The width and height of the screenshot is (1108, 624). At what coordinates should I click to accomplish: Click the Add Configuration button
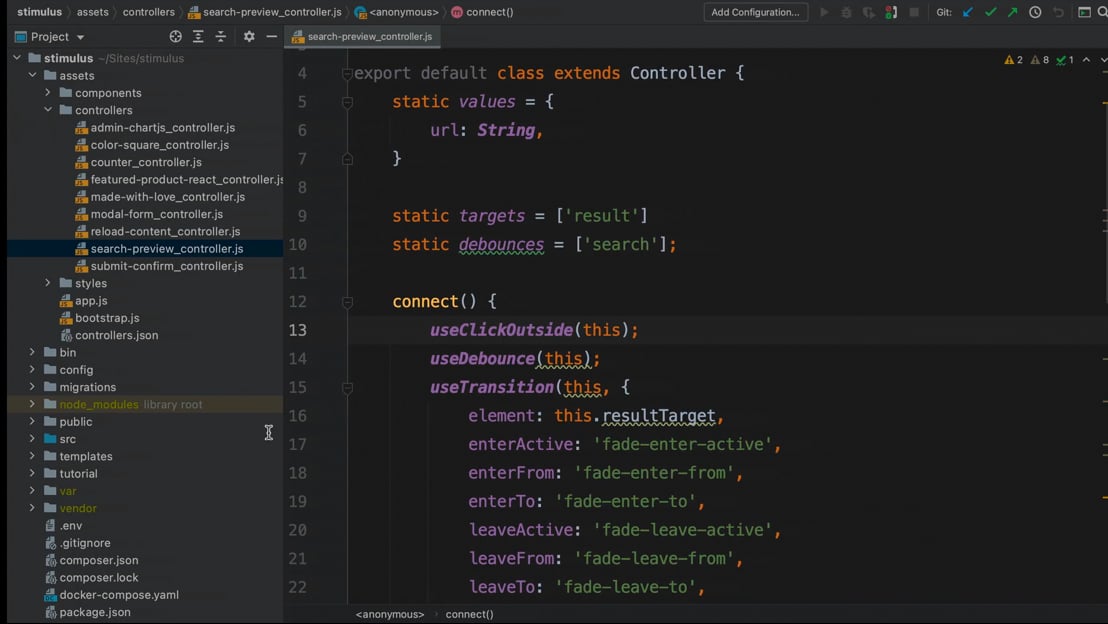[755, 12]
